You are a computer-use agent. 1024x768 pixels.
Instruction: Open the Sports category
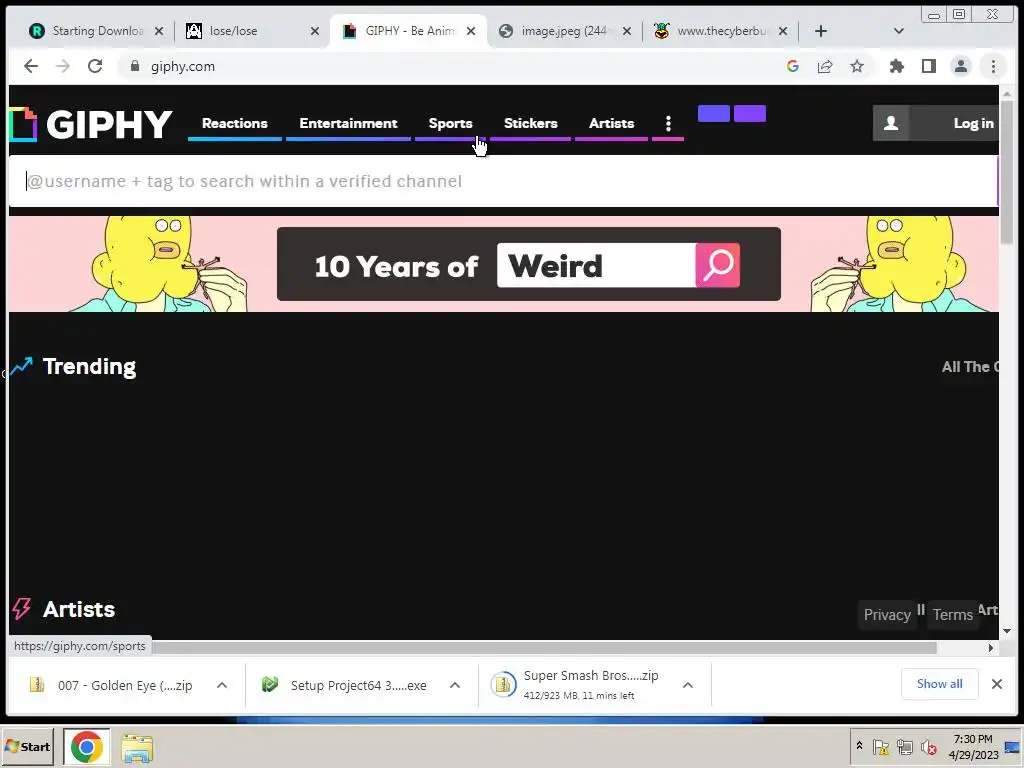coord(451,123)
